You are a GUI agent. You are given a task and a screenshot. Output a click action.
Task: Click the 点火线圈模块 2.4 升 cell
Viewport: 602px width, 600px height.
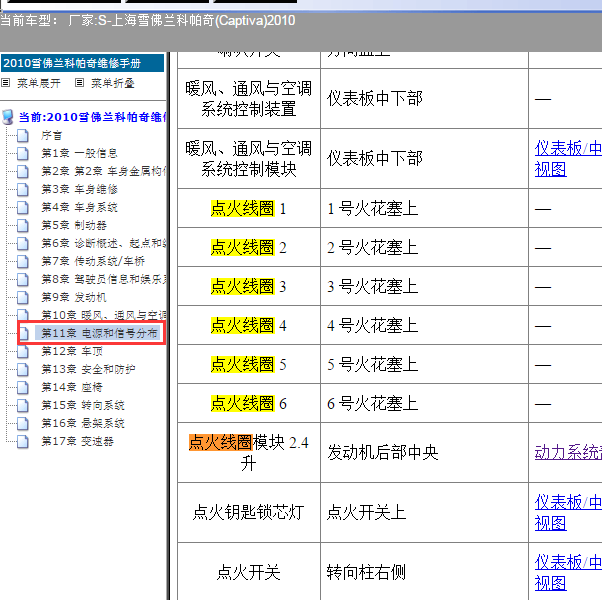tap(248, 453)
